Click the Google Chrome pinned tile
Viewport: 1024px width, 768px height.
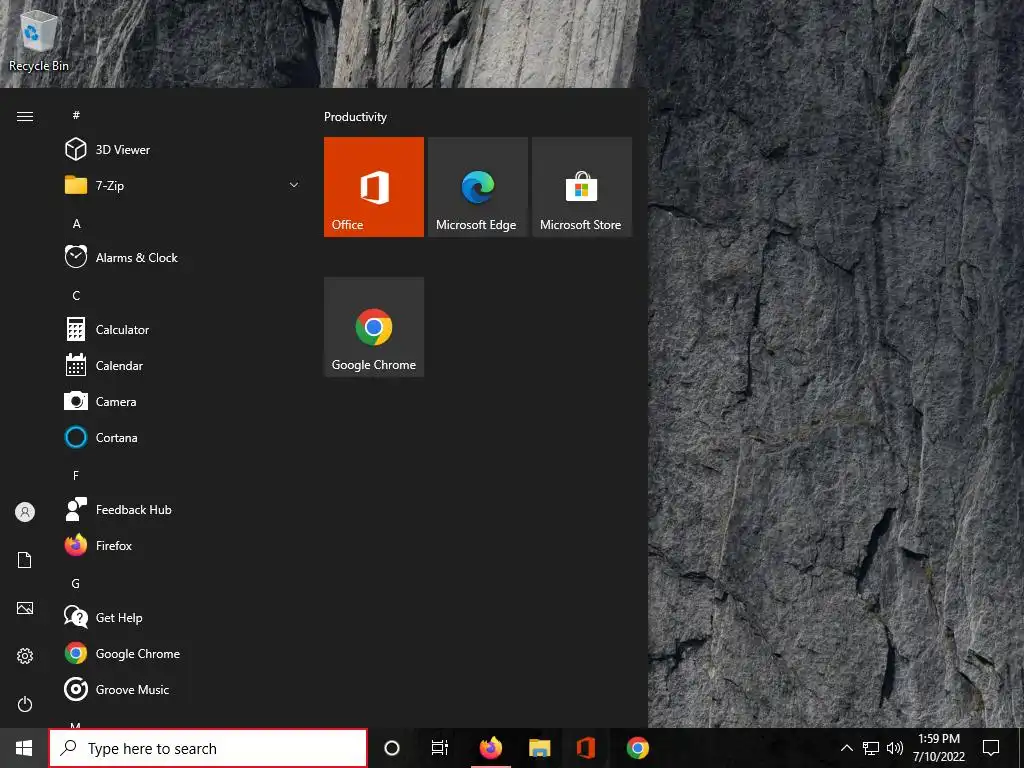point(374,327)
